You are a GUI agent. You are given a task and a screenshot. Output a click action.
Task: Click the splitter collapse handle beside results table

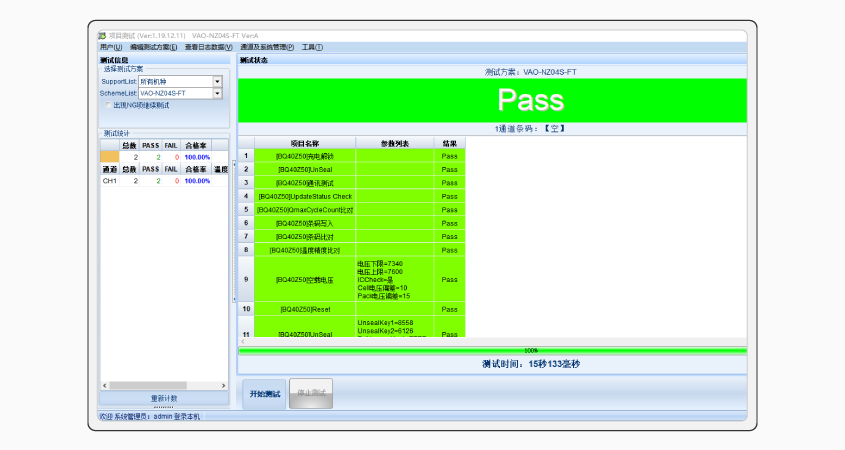234,232
